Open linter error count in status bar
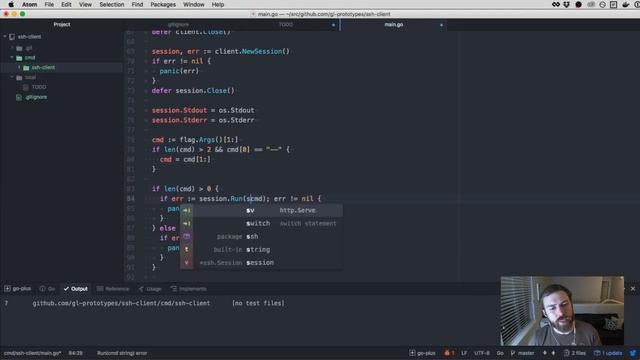Screen dimensions: 640x360 pyautogui.click(x=449, y=353)
